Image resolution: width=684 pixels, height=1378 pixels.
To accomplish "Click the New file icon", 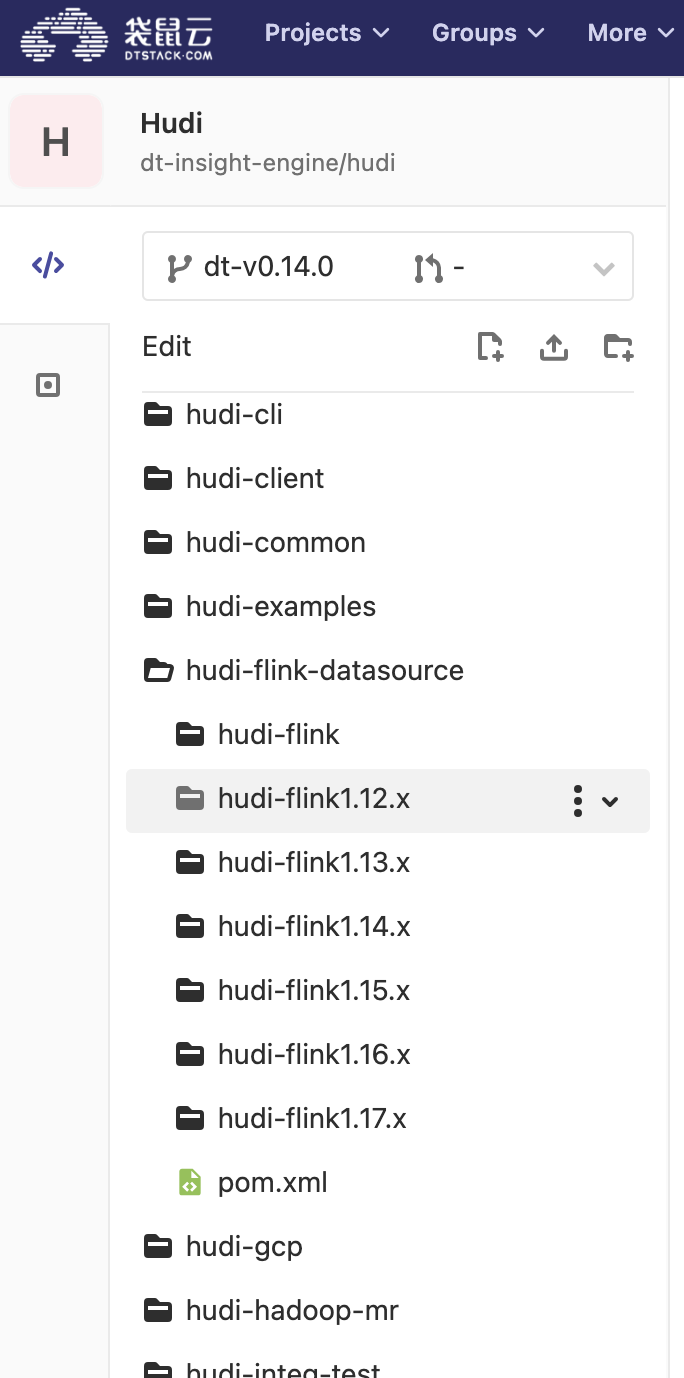I will pyautogui.click(x=490, y=347).
